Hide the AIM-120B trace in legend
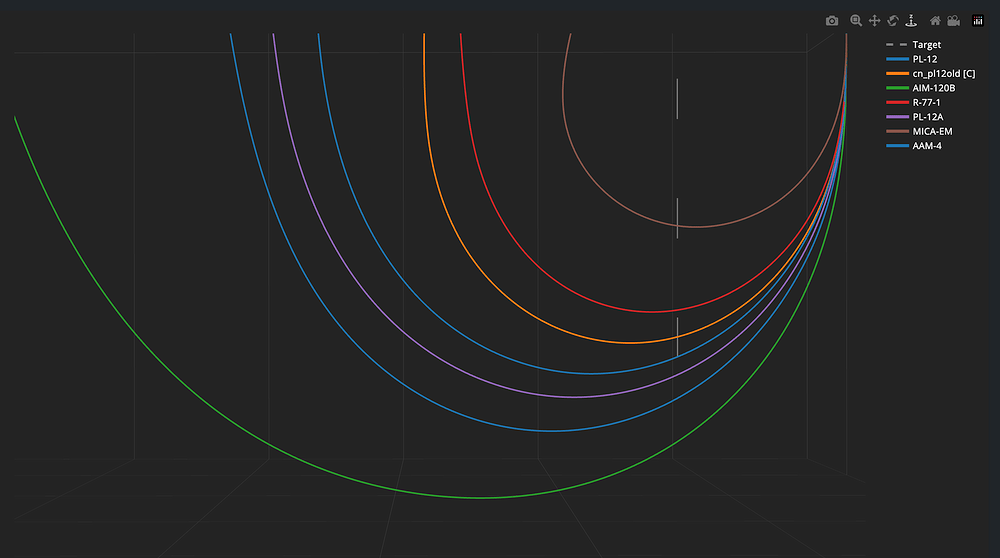 click(x=933, y=88)
